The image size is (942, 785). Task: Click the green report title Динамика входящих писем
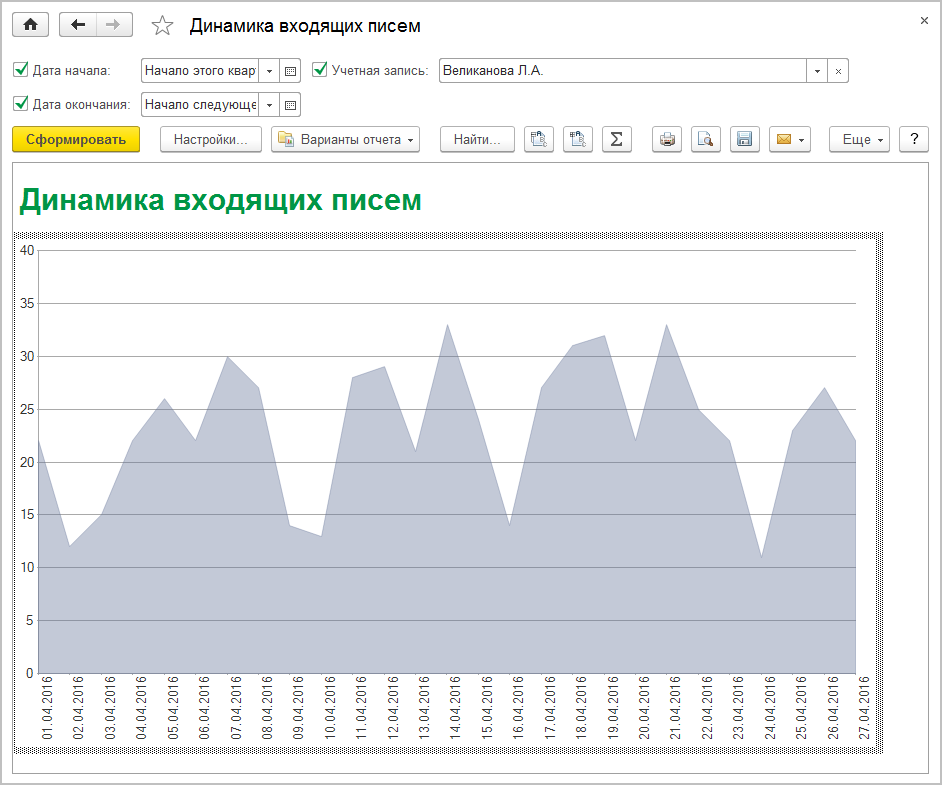pyautogui.click(x=220, y=200)
